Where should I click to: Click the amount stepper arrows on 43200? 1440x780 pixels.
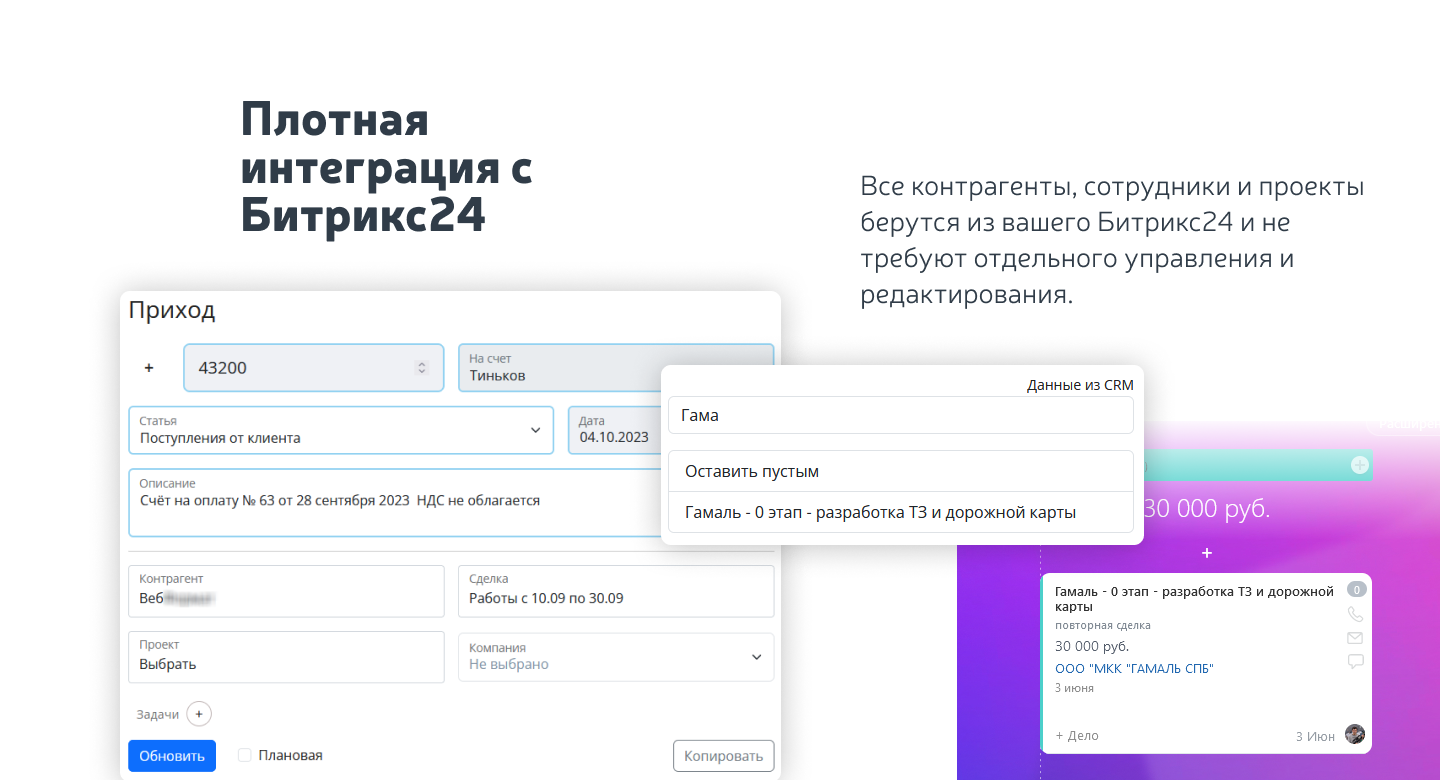422,368
